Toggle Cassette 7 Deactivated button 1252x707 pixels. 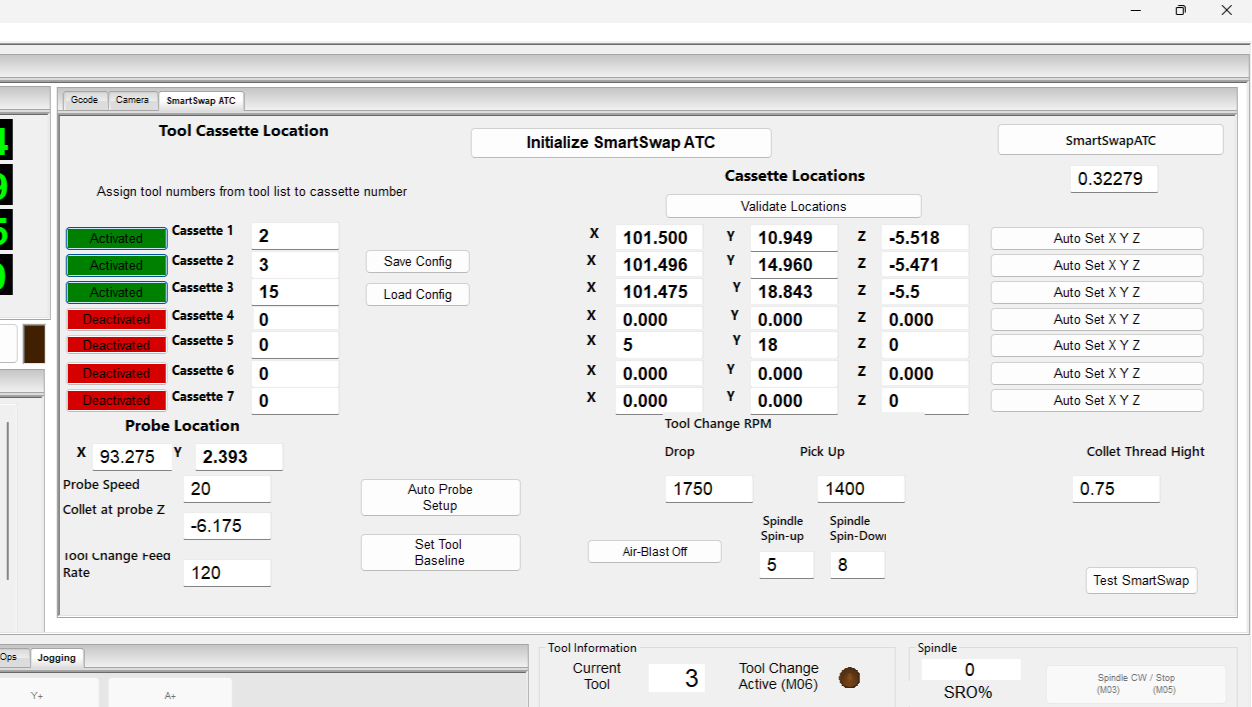[x=116, y=400]
